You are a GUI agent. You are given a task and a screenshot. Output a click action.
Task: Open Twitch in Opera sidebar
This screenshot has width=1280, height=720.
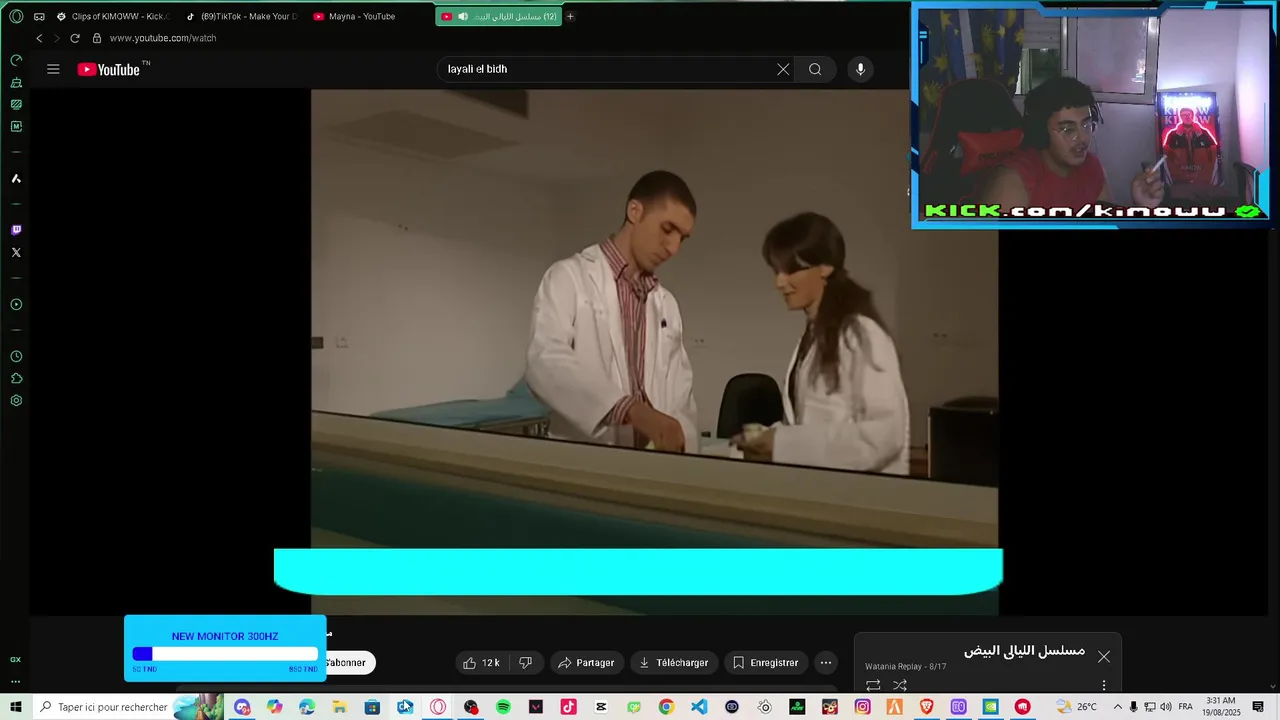click(16, 230)
